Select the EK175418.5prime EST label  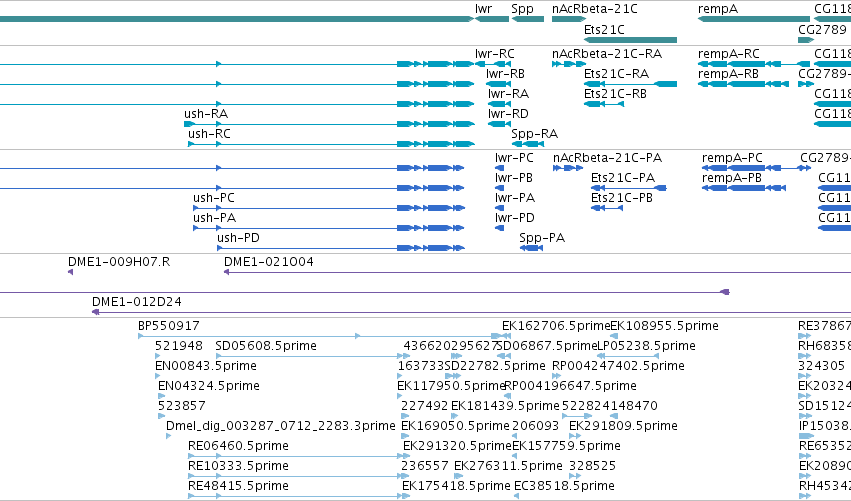pos(456,486)
